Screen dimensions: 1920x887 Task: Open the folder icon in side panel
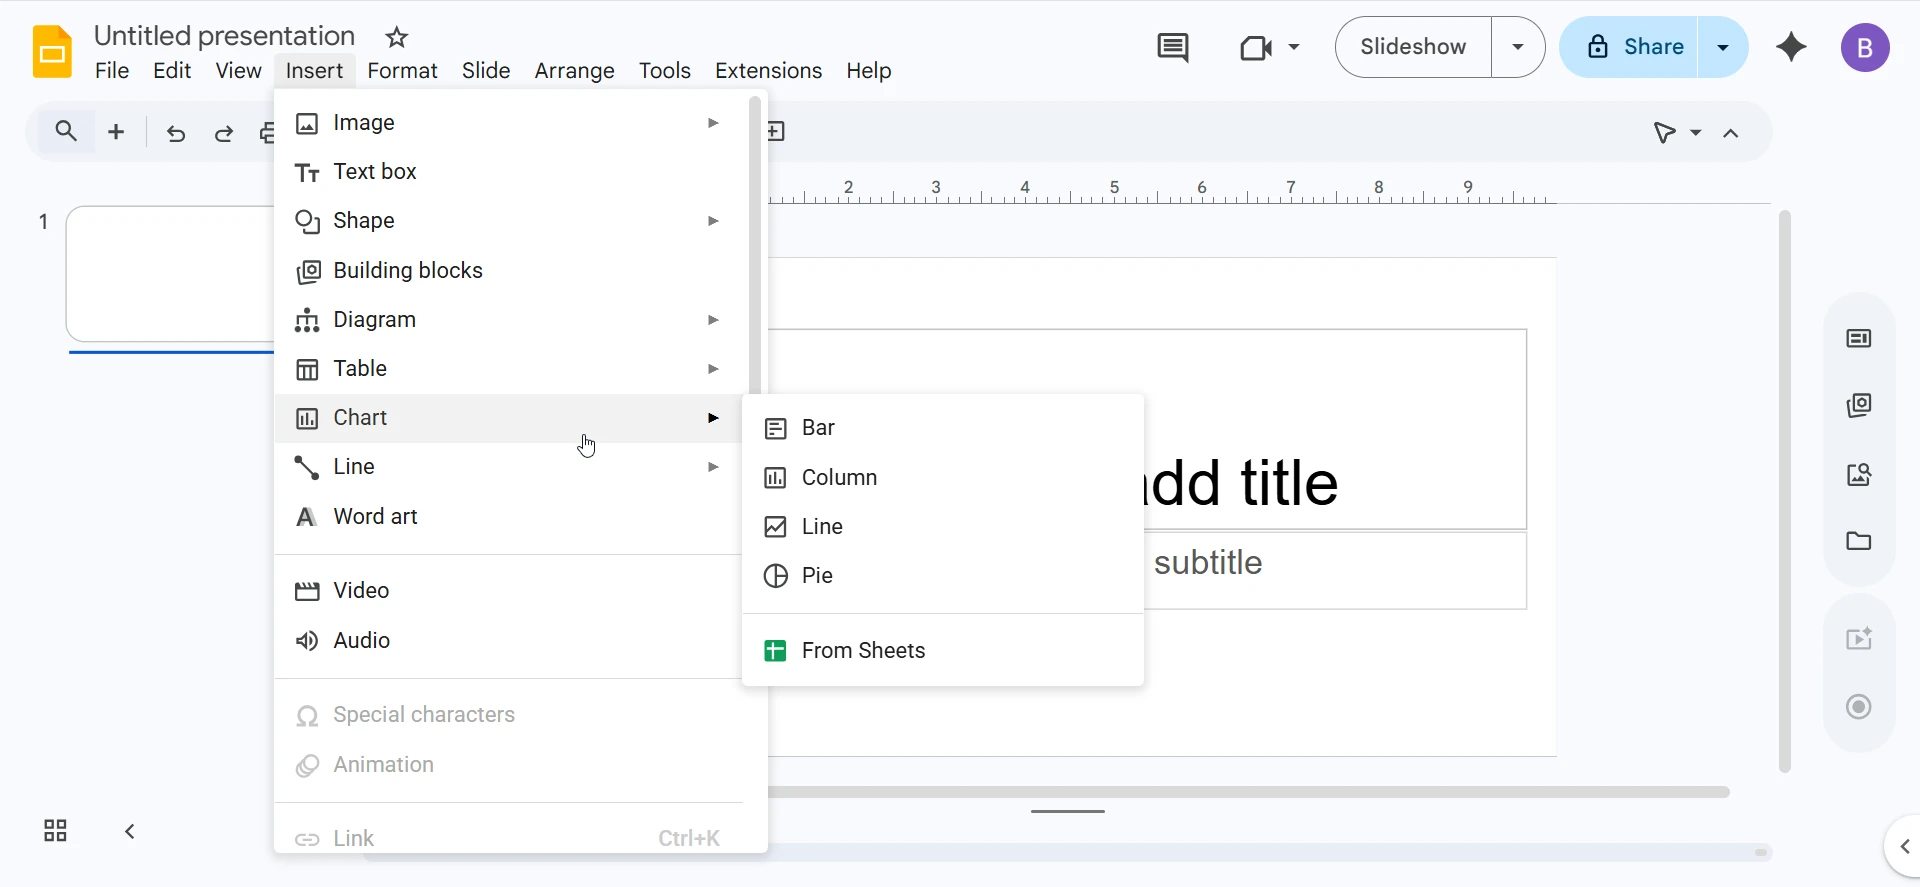pyautogui.click(x=1859, y=541)
